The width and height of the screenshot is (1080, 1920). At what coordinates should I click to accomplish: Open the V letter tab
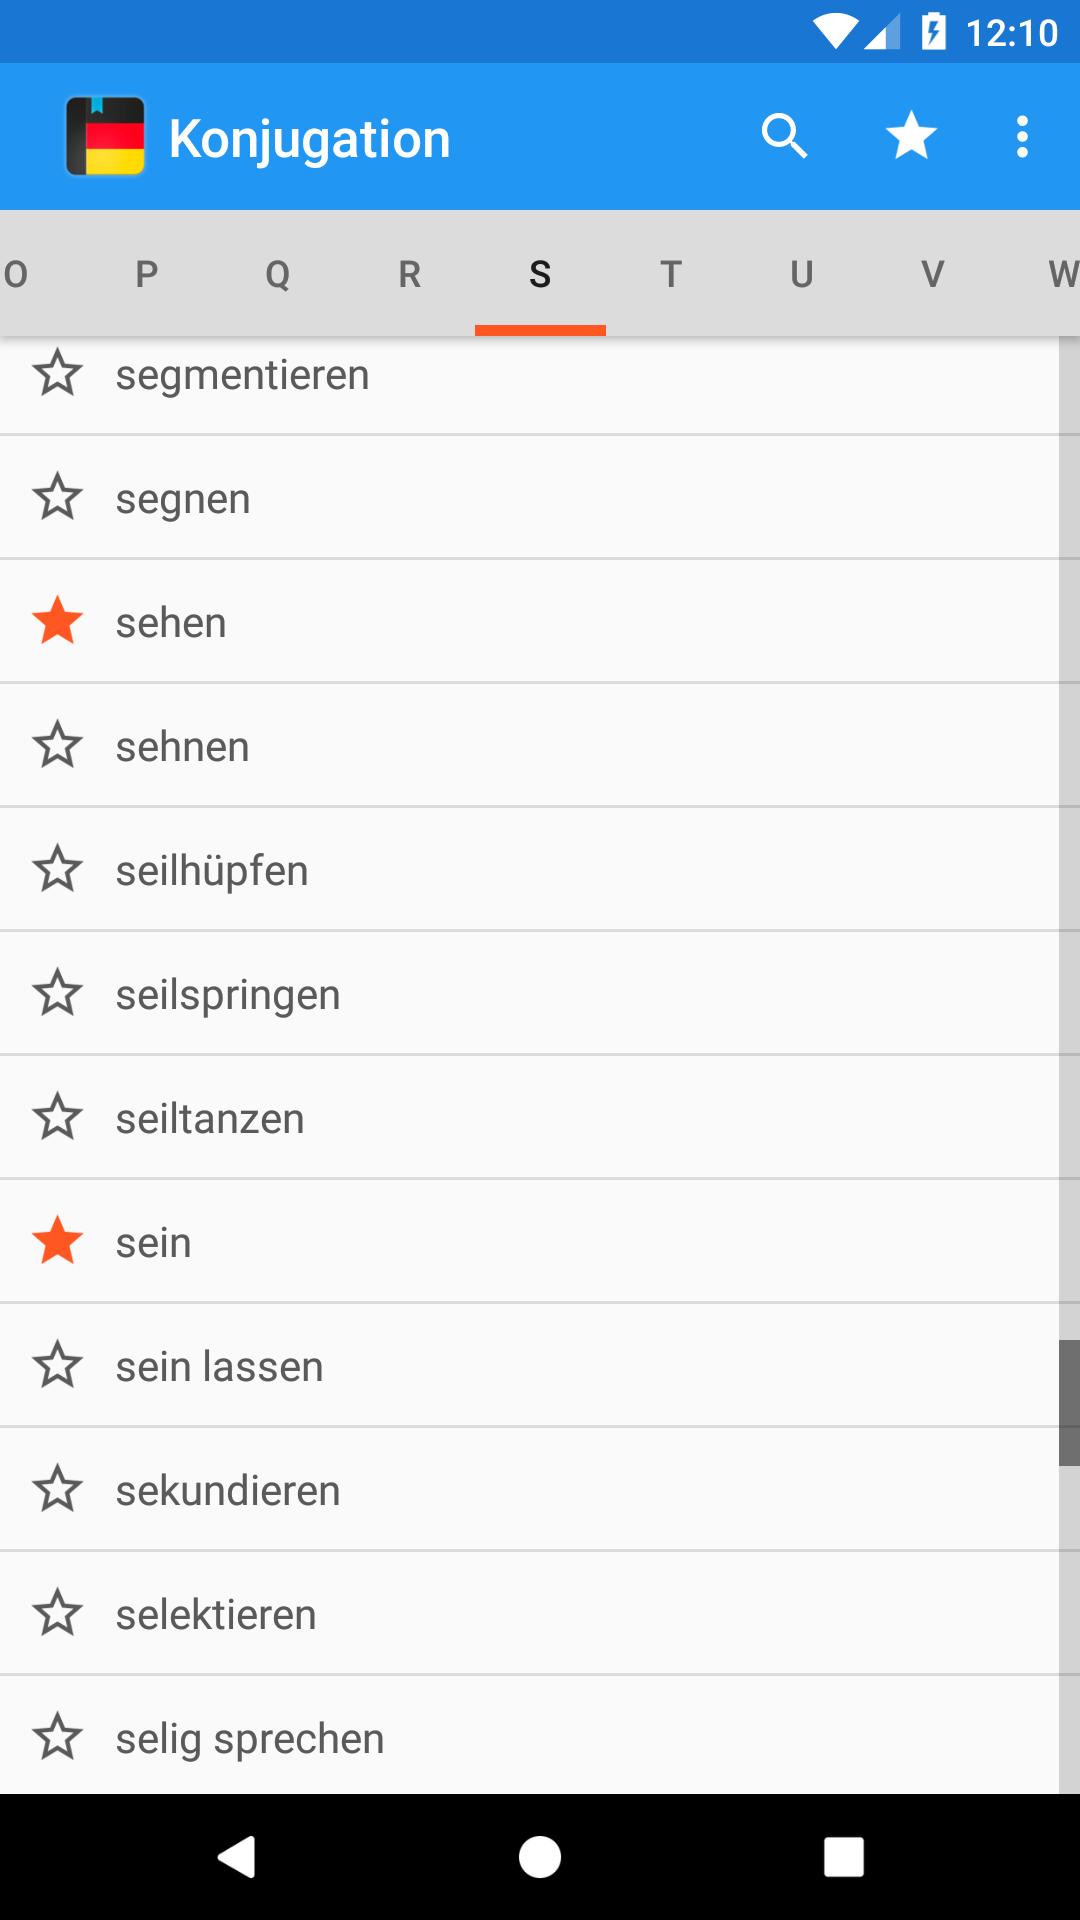point(932,274)
